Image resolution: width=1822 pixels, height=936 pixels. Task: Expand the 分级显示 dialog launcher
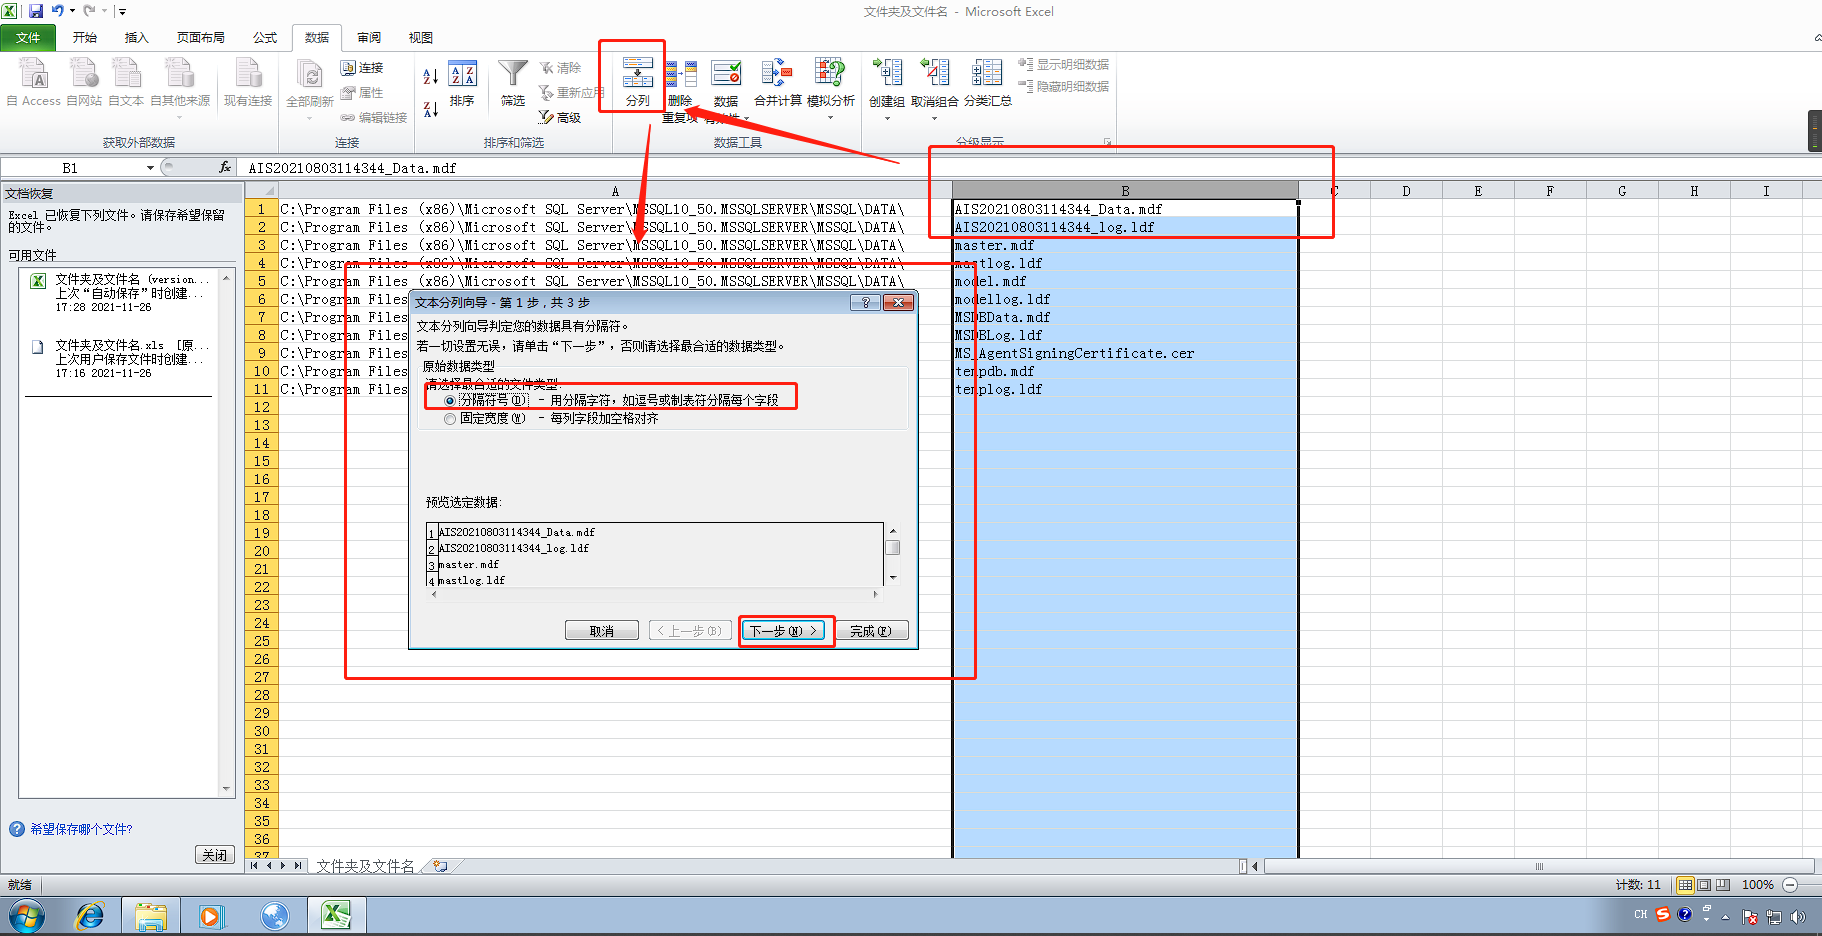point(1108,142)
